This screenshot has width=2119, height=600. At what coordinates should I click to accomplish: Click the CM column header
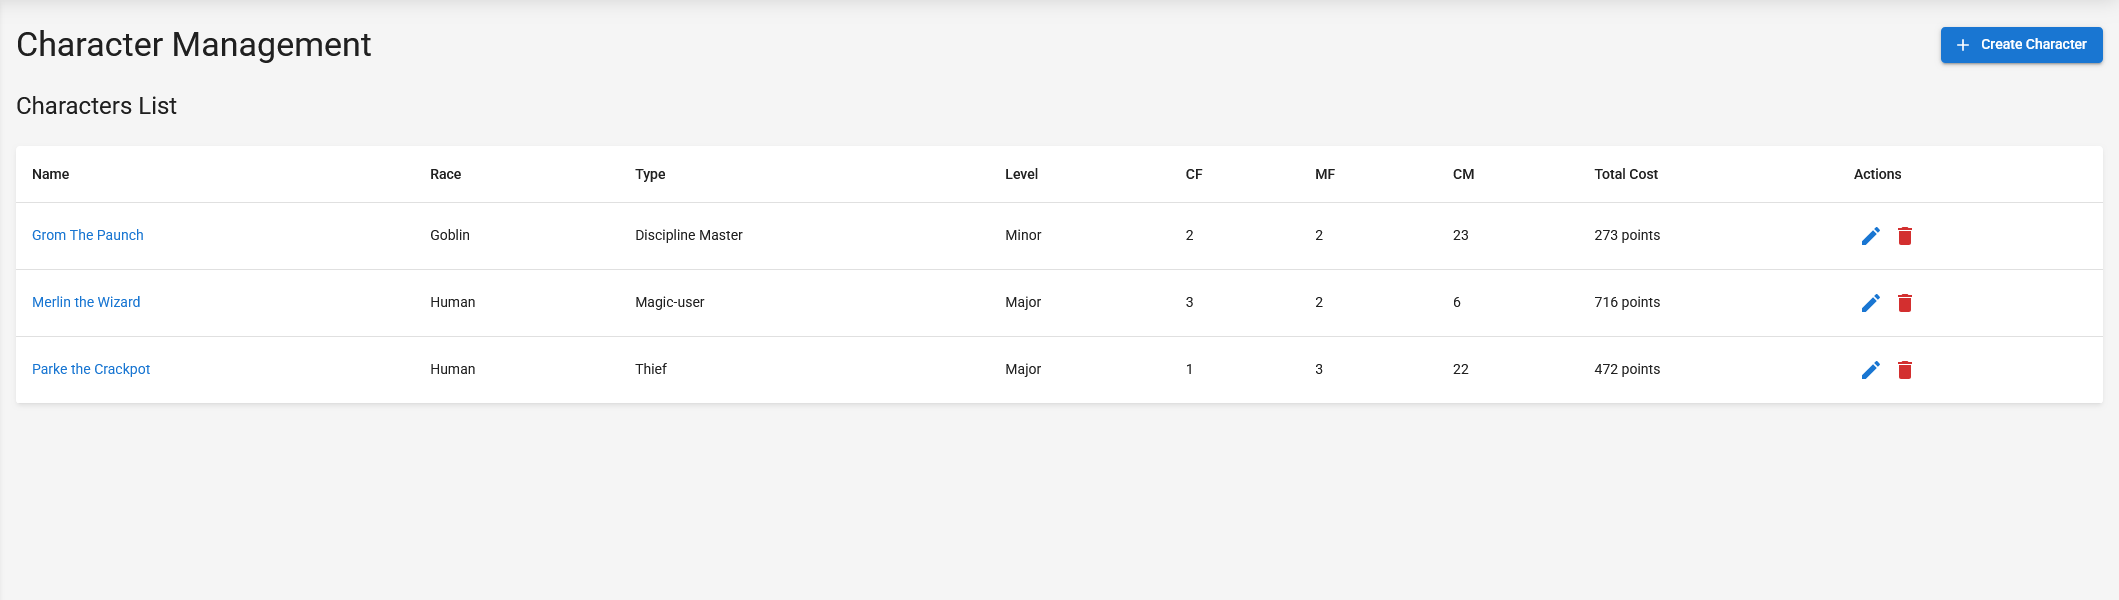click(1463, 174)
